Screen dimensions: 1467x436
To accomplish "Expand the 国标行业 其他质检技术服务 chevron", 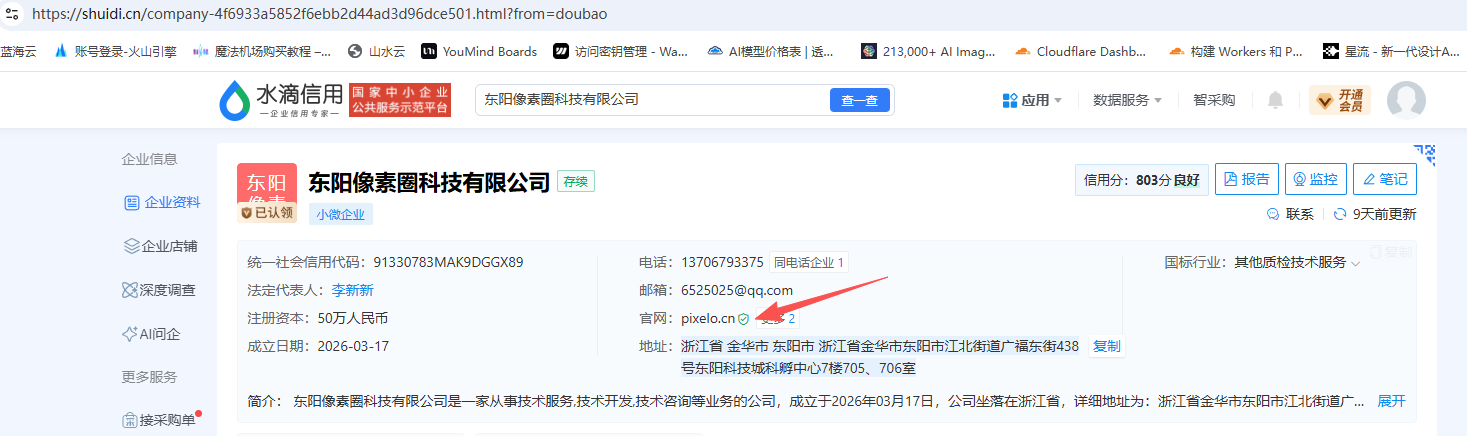I will 1356,263.
